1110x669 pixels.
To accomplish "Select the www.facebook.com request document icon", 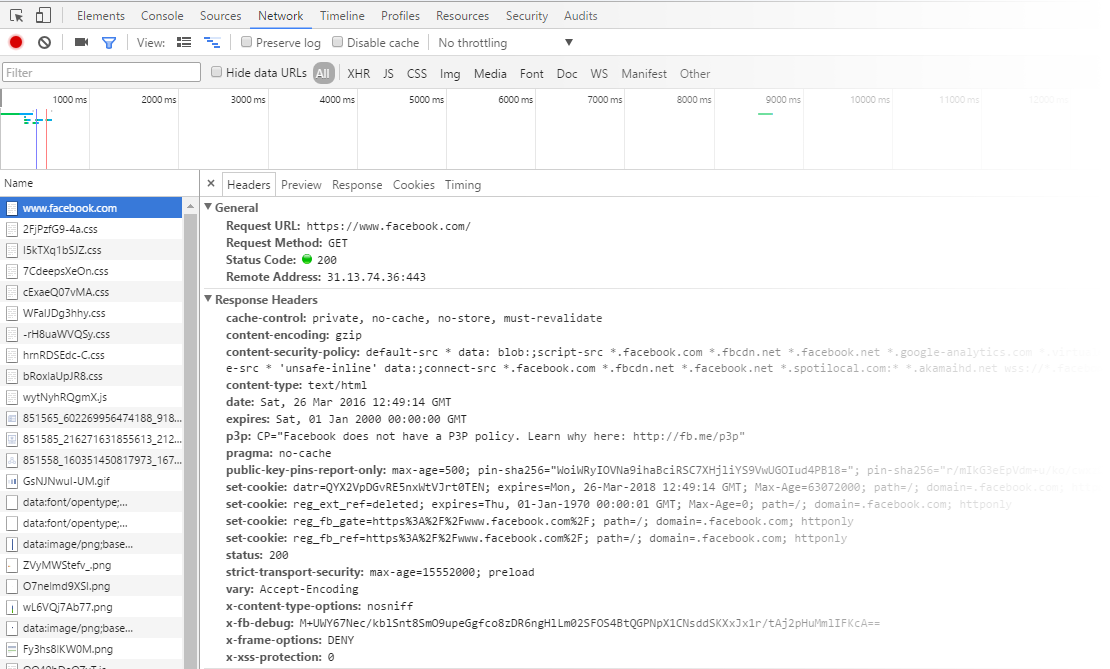I will [x=11, y=208].
